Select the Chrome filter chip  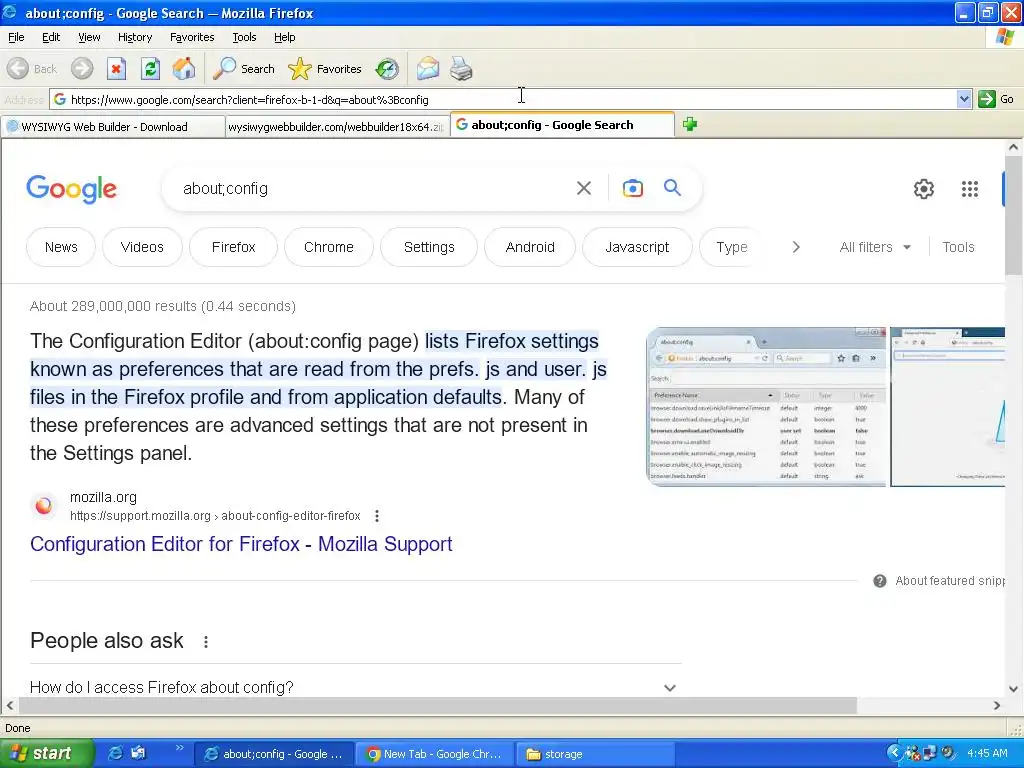click(328, 247)
